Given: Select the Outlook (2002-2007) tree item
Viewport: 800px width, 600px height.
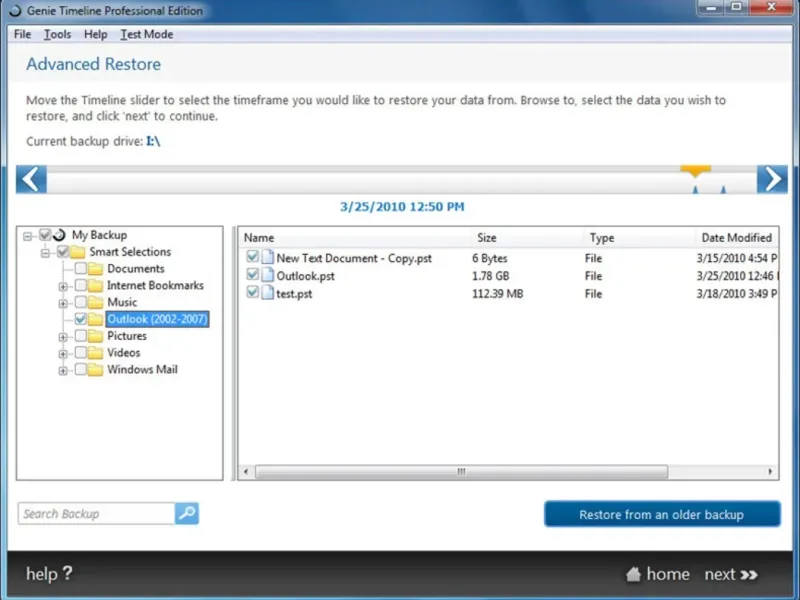Looking at the screenshot, I should click(x=157, y=319).
